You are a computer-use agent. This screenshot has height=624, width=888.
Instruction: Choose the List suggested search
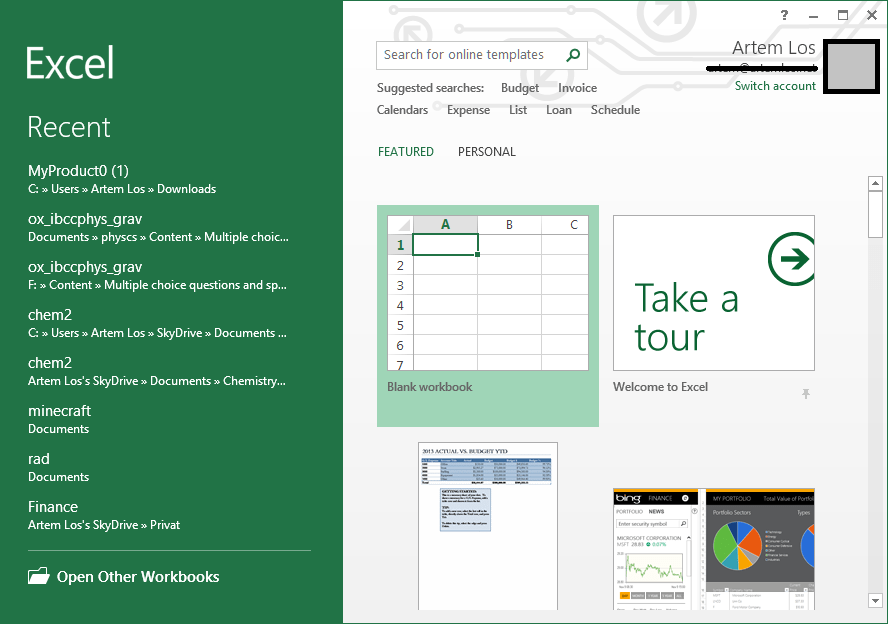click(518, 110)
